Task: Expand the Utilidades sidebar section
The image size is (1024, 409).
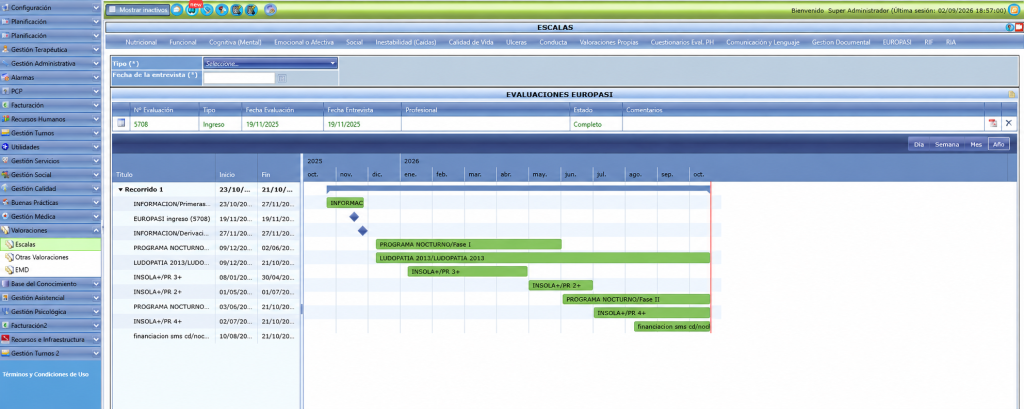Action: click(x=51, y=147)
